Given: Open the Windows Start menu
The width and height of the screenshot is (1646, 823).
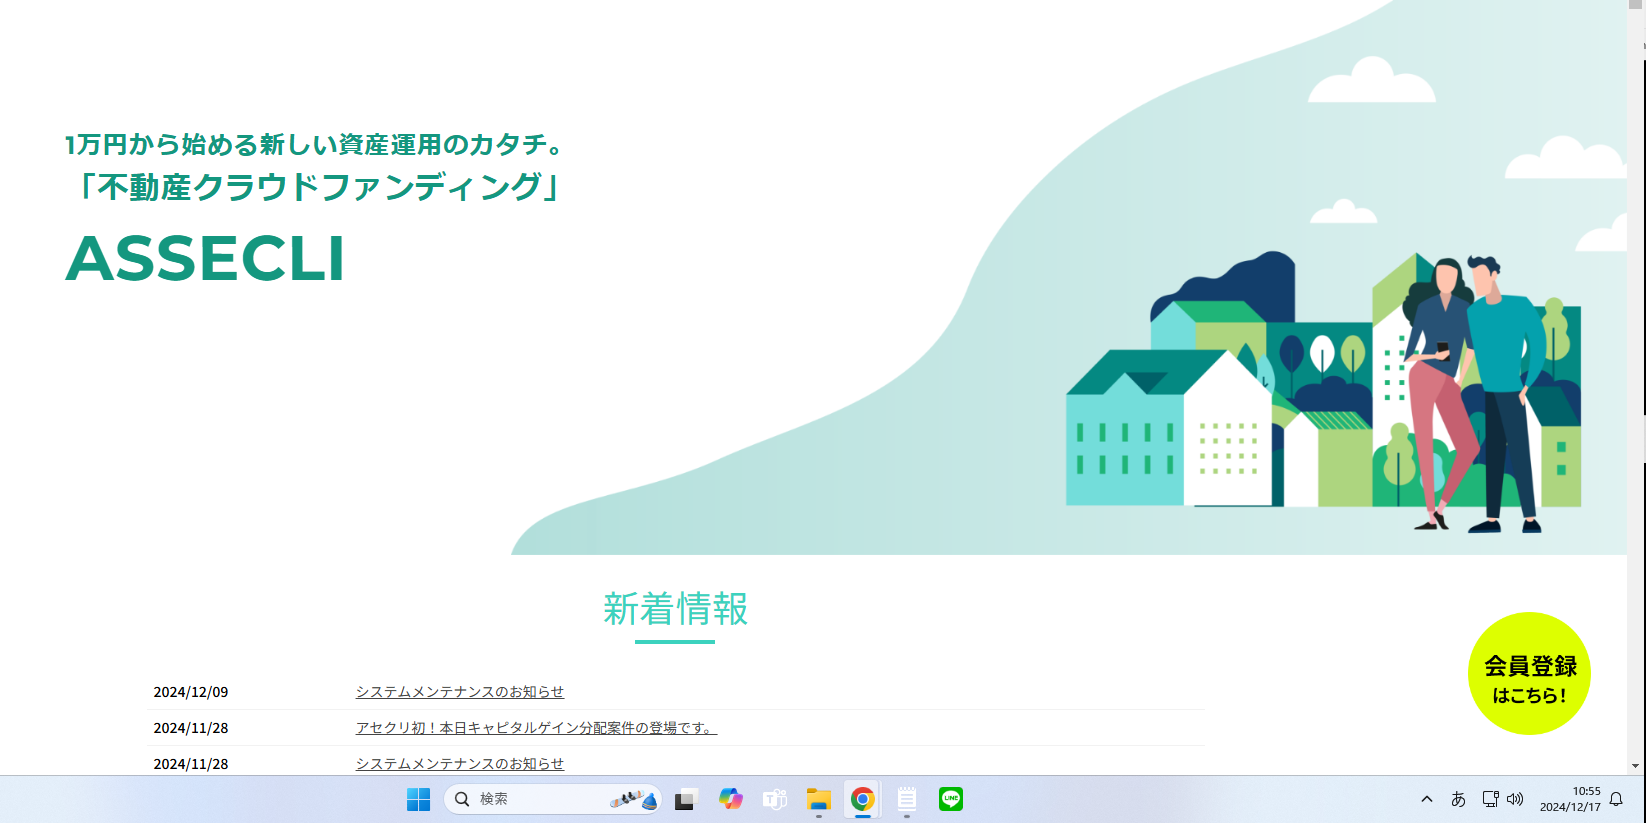Looking at the screenshot, I should point(418,799).
